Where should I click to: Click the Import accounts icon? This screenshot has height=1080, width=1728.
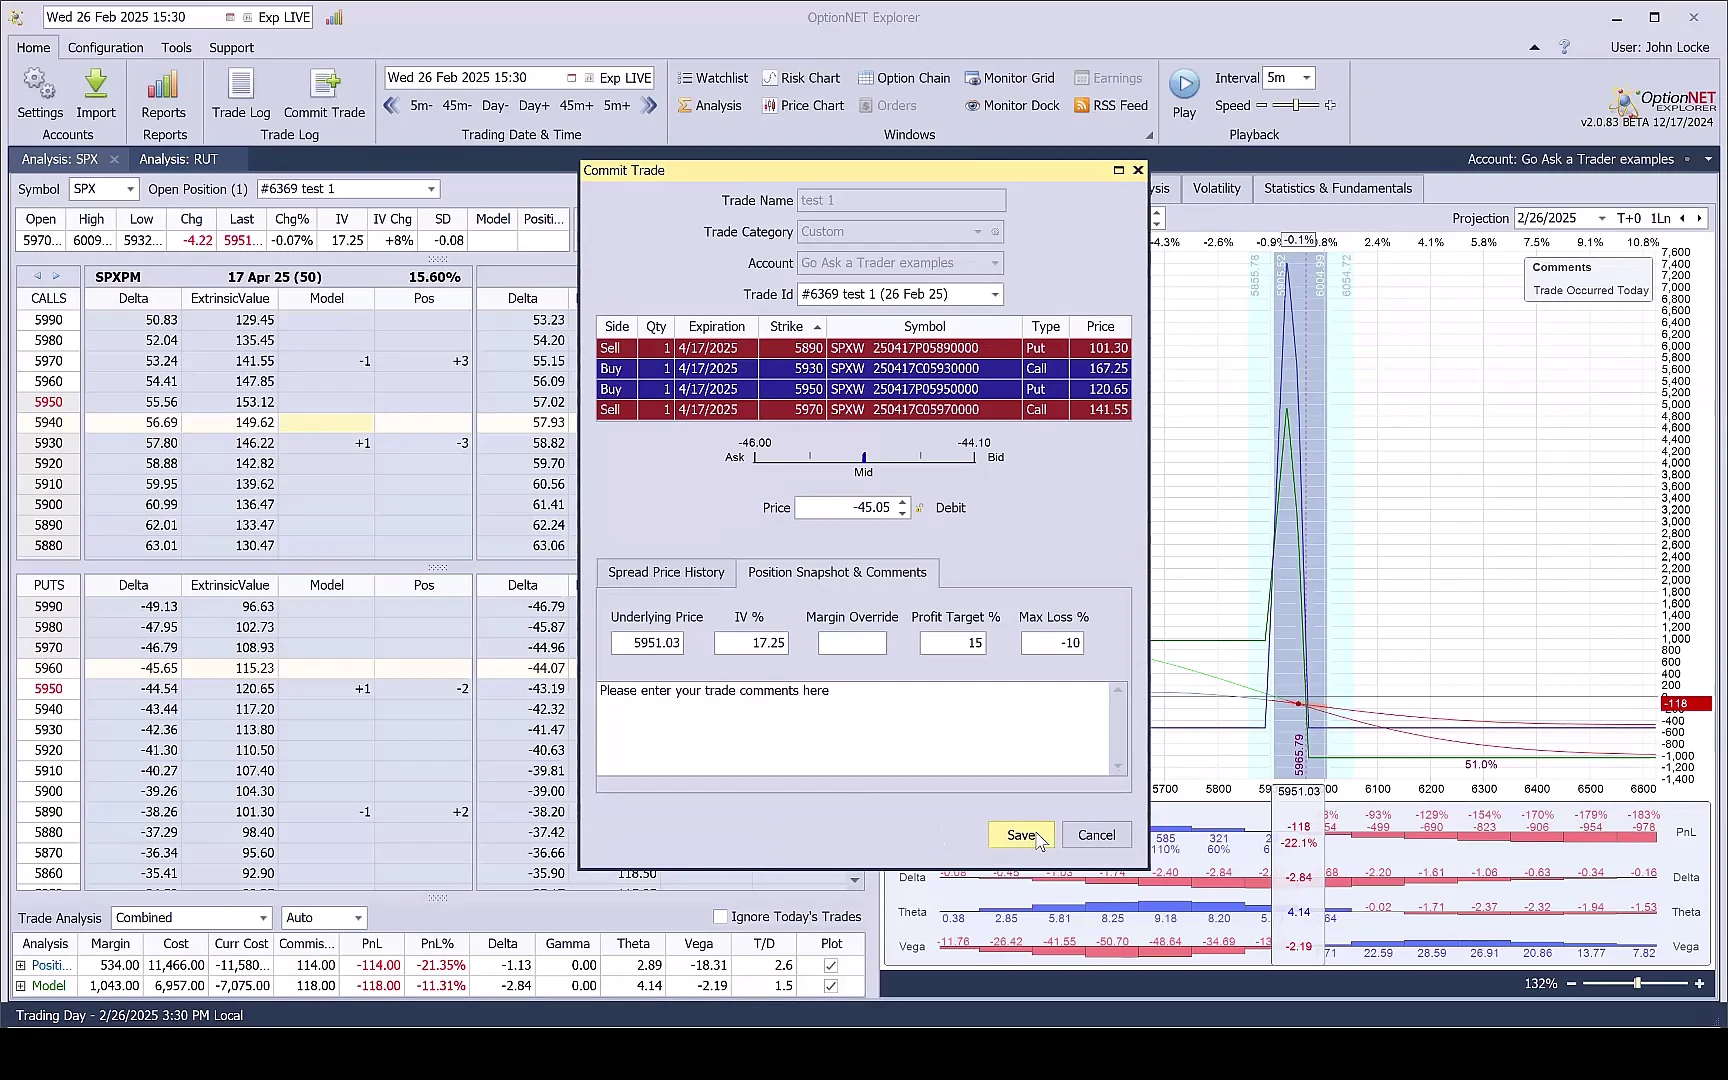point(96,94)
